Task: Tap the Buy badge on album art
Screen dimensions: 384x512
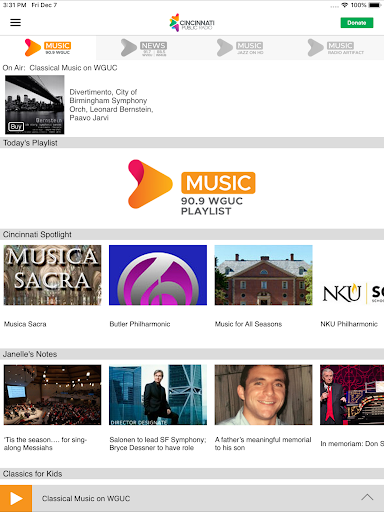Action: pyautogui.click(x=16, y=127)
